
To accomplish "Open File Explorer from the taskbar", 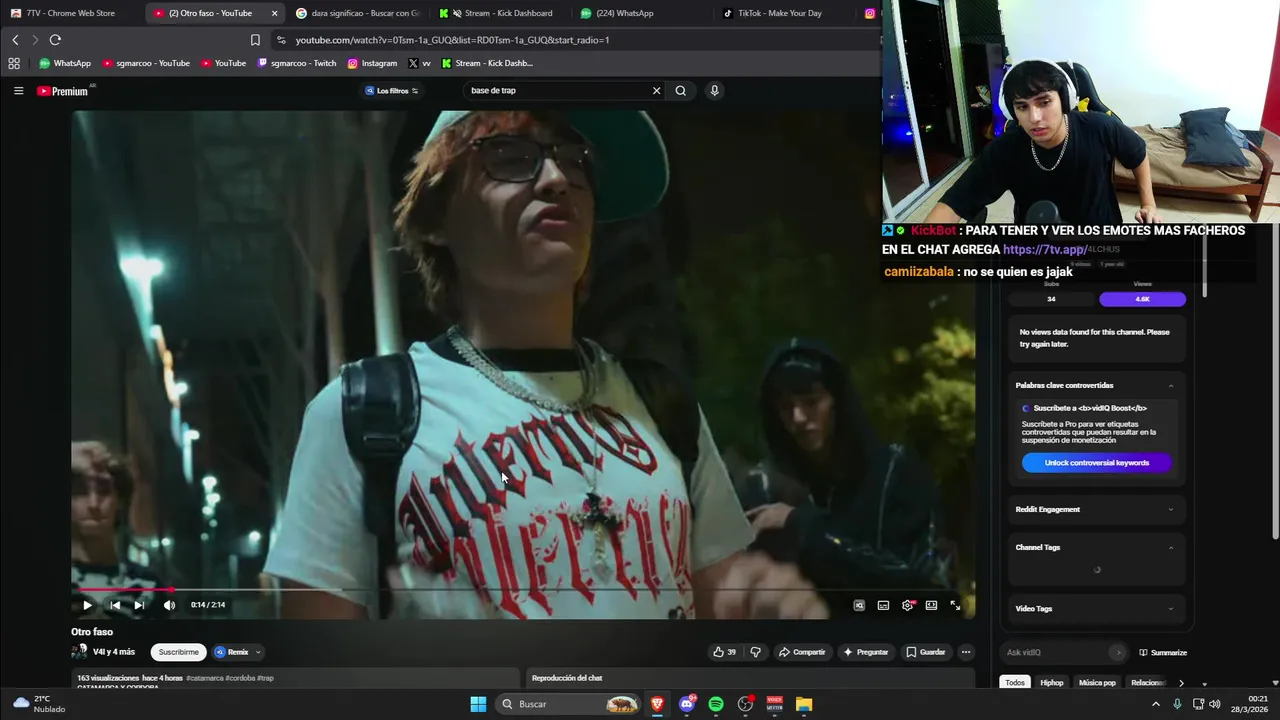I will click(x=804, y=704).
